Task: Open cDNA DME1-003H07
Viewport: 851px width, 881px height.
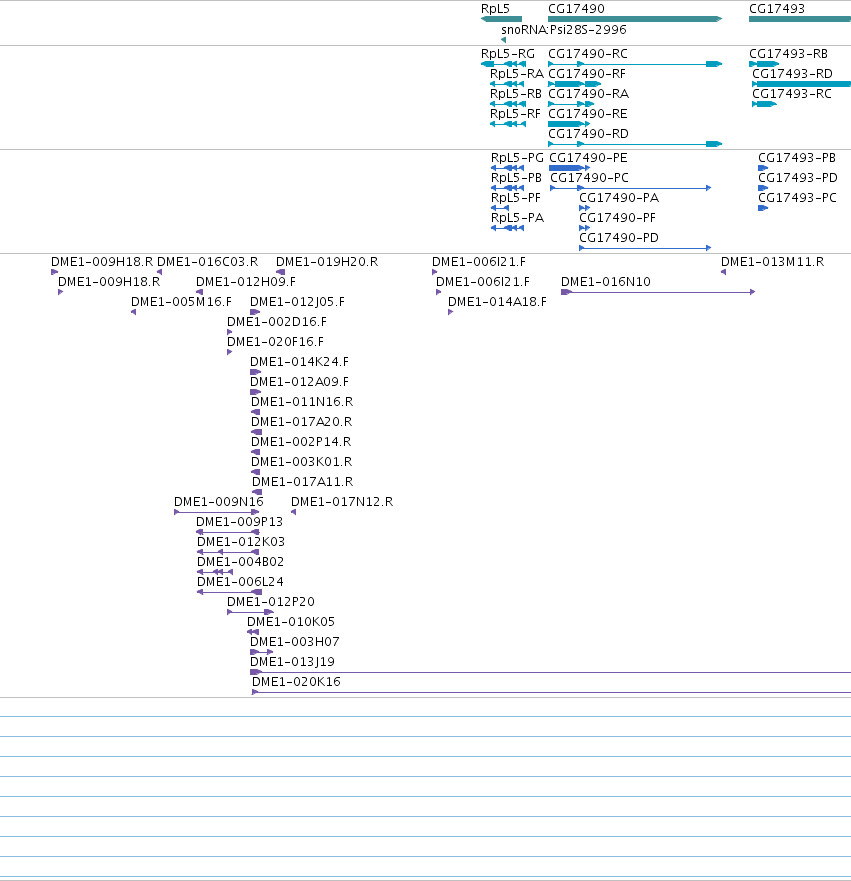Action: [x=261, y=652]
